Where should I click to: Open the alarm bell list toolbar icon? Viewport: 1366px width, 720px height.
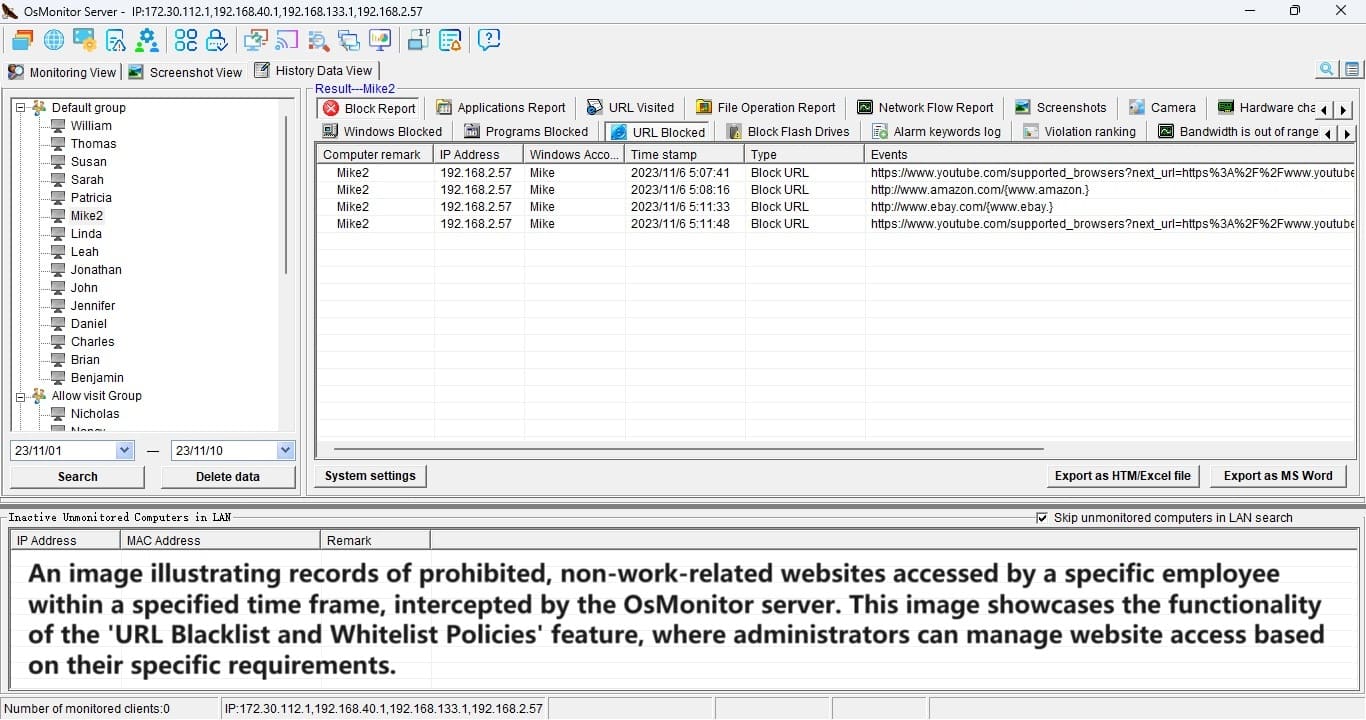(450, 40)
